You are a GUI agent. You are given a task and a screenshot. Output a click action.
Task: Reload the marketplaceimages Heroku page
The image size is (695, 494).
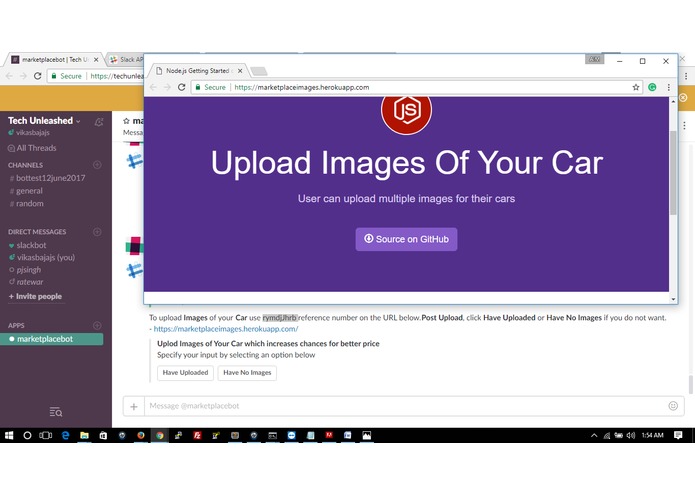click(181, 87)
